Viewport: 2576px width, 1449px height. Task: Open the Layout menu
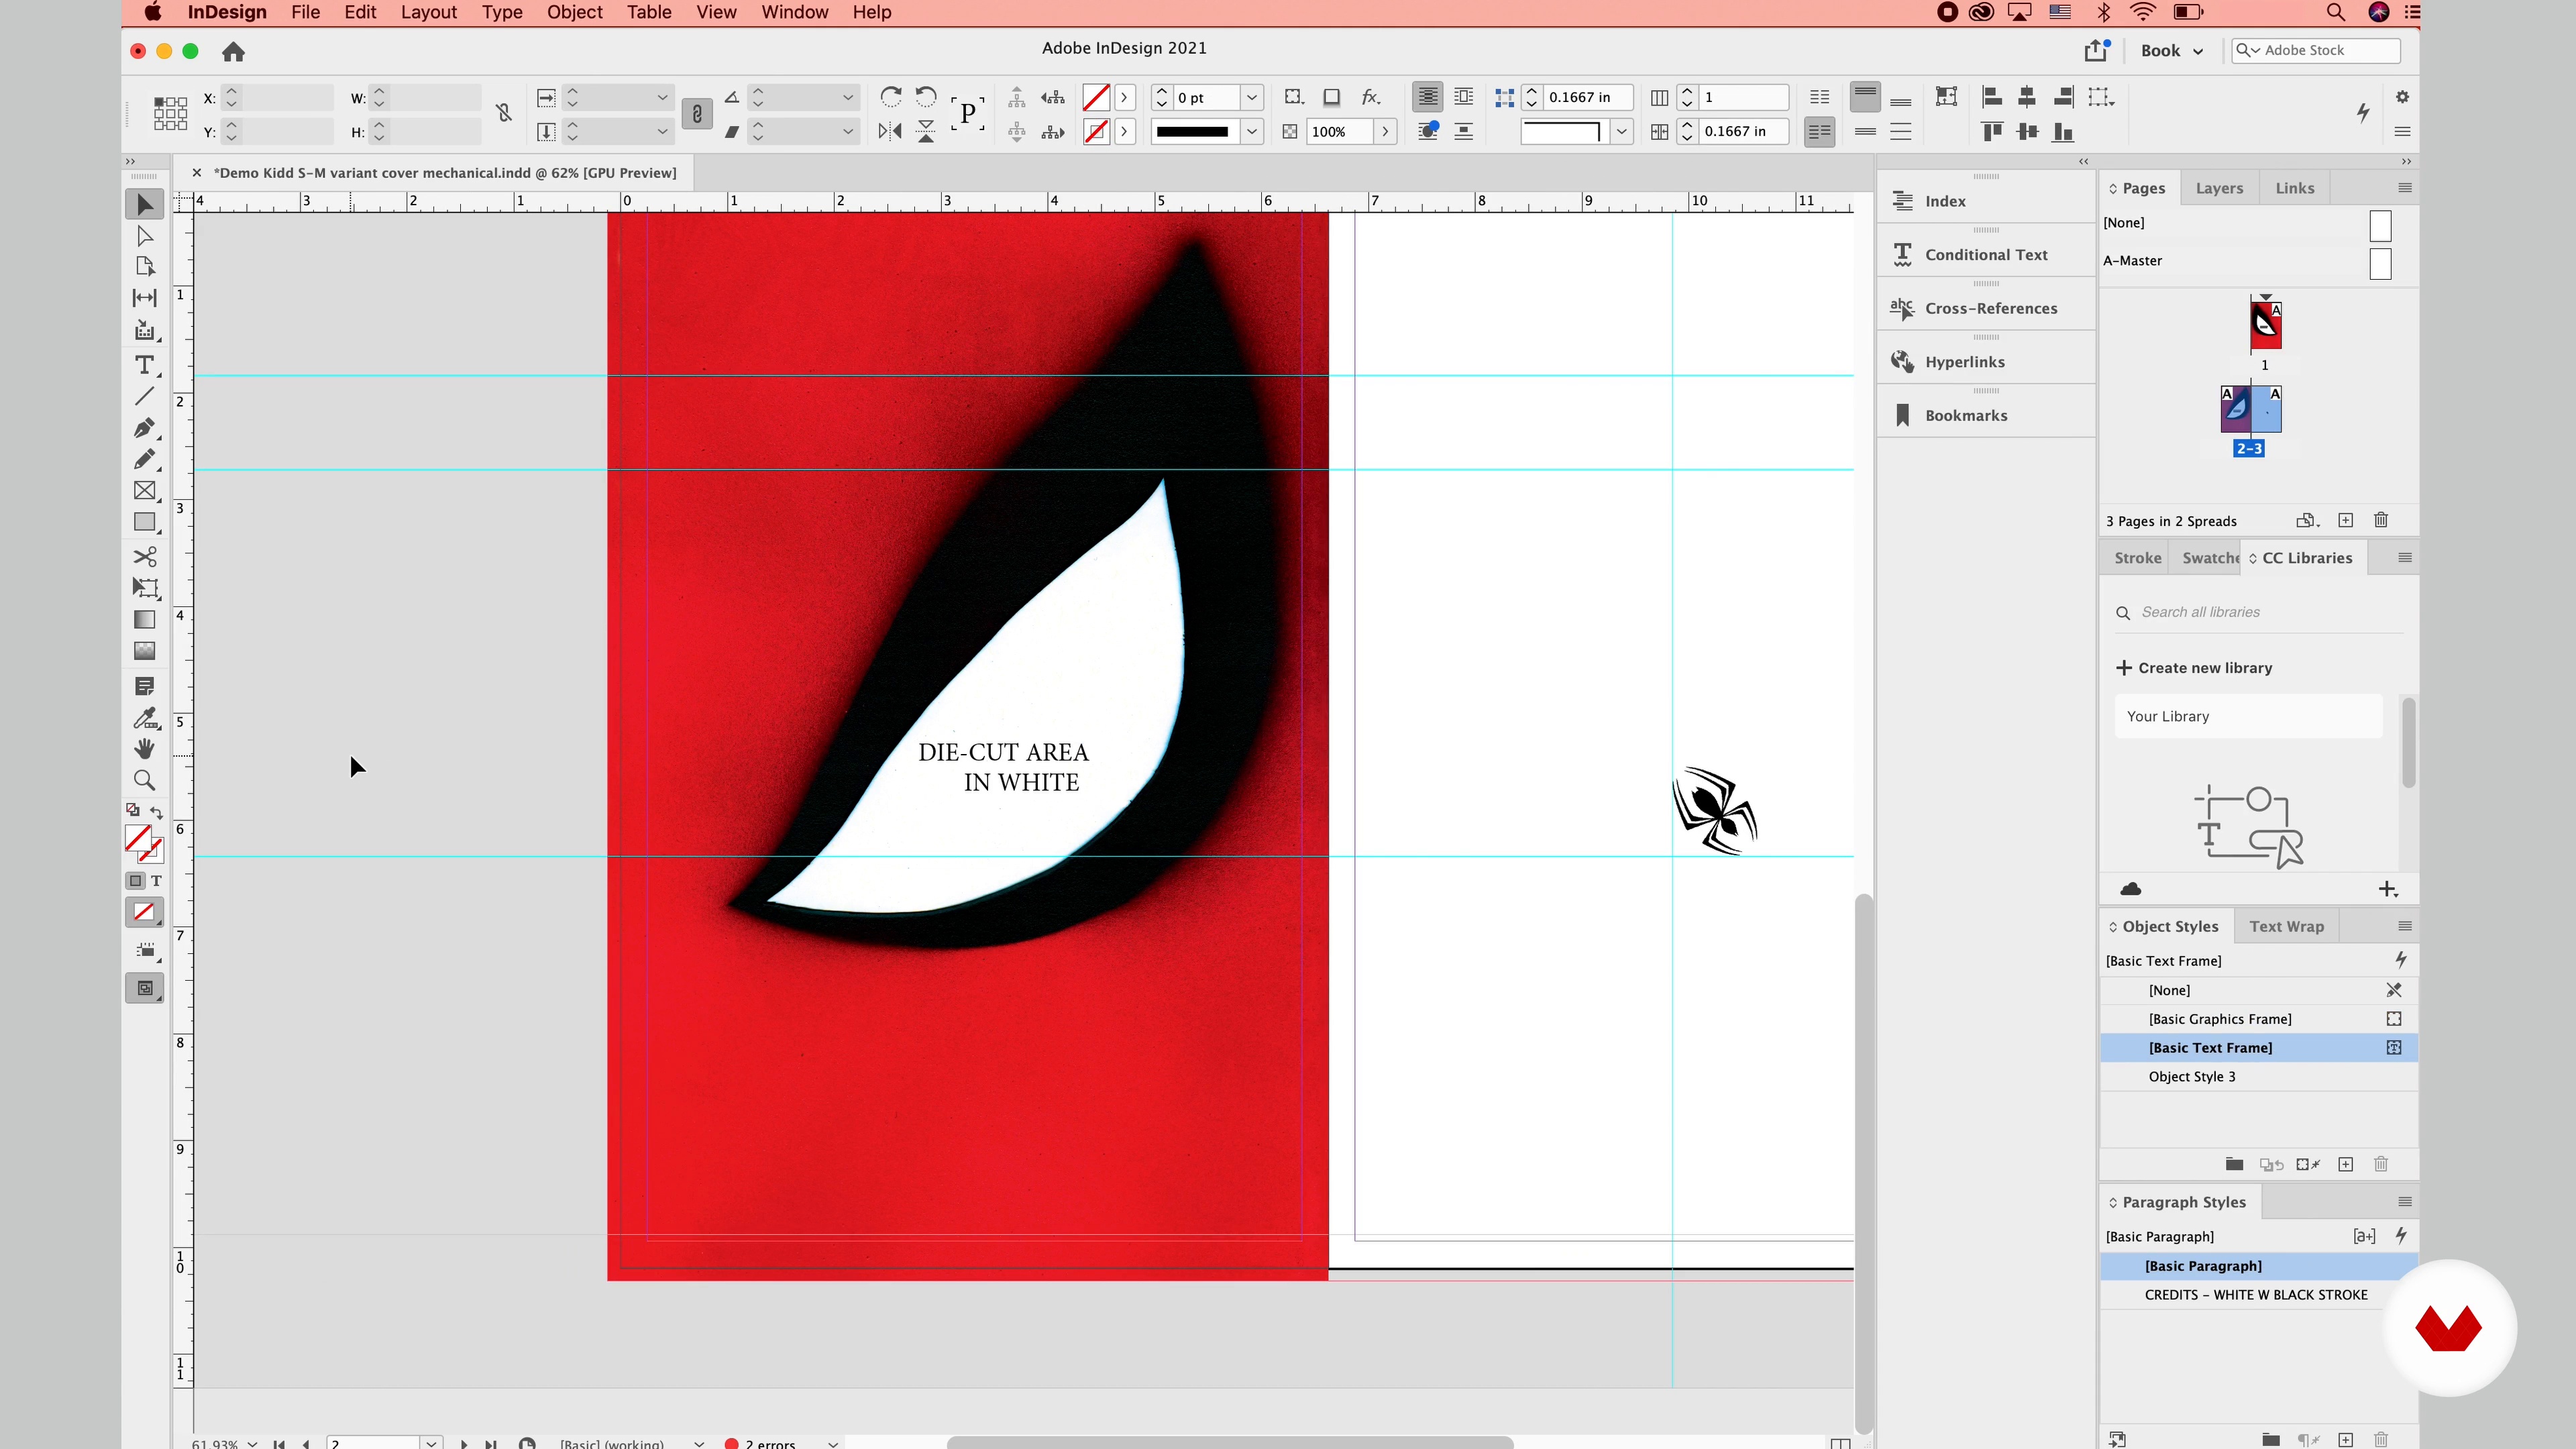point(429,12)
